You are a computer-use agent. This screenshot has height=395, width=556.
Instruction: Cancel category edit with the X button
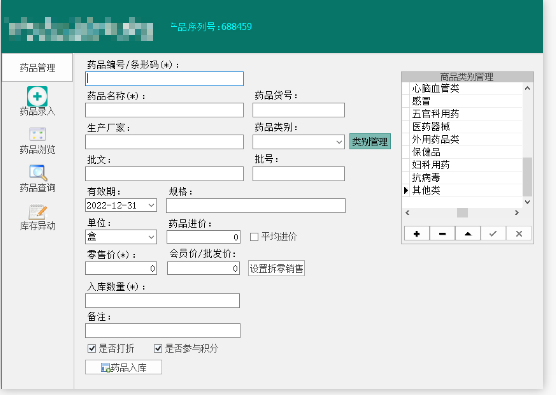519,234
